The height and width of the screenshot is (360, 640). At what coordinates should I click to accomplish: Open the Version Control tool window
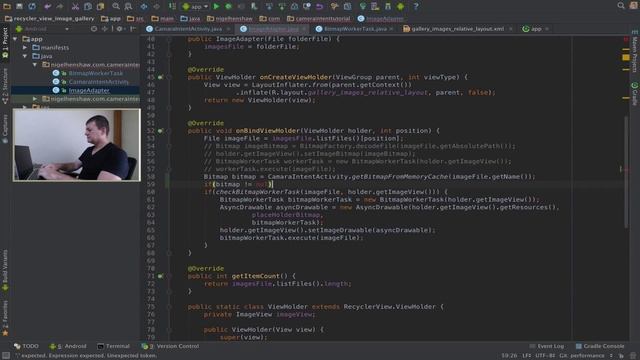point(170,346)
